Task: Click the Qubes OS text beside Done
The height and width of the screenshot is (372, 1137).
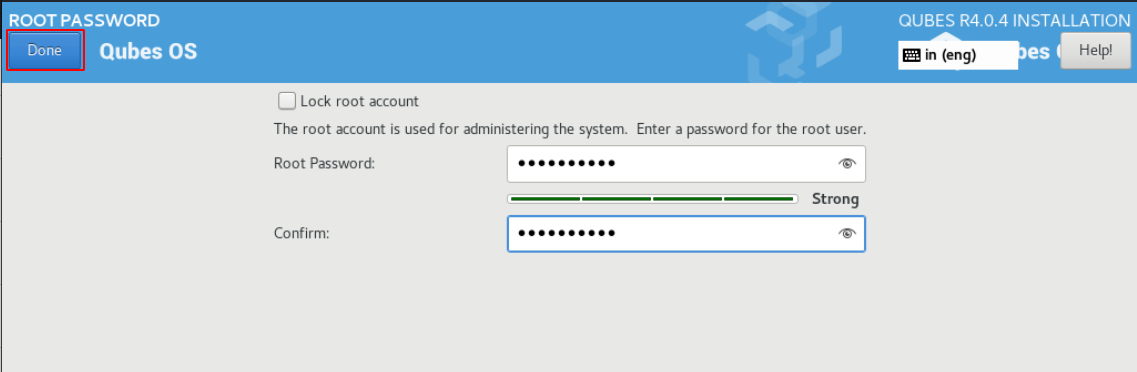Action: 148,52
